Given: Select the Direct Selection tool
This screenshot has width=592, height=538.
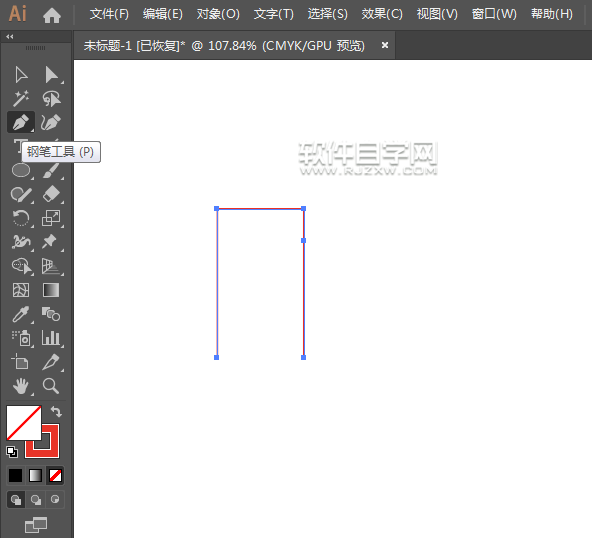Looking at the screenshot, I should click(x=51, y=75).
